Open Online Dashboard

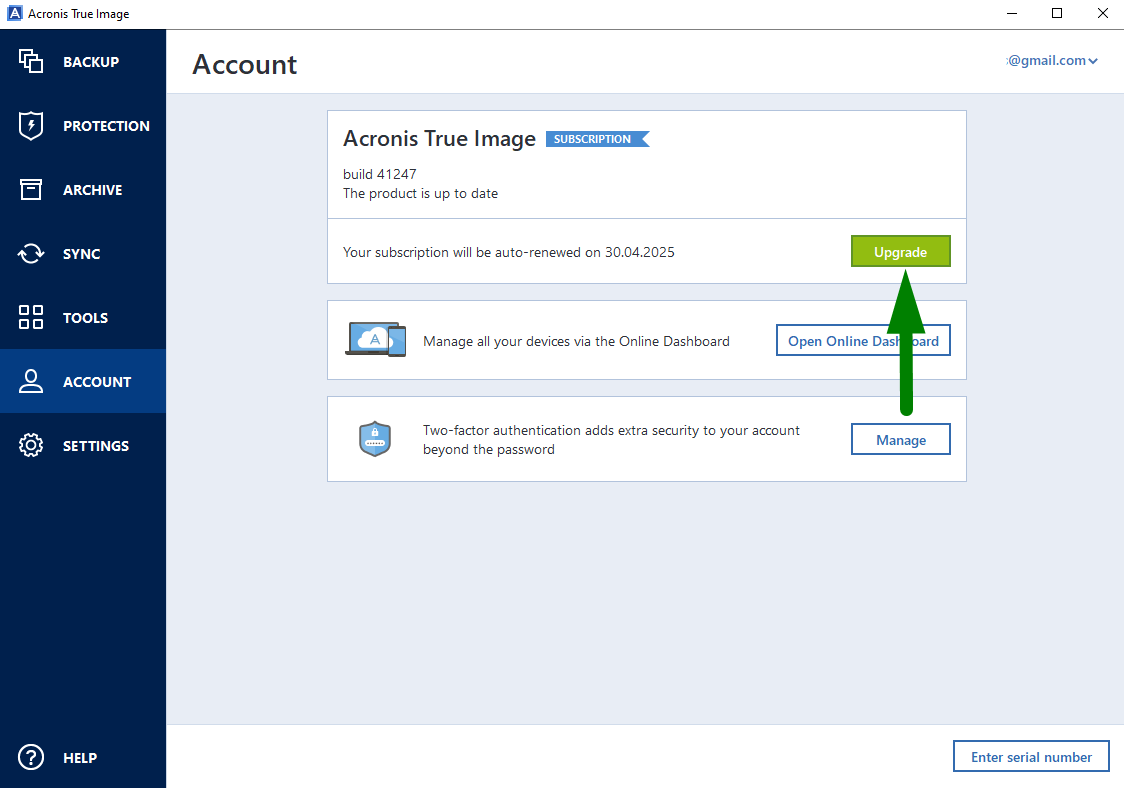click(x=863, y=340)
